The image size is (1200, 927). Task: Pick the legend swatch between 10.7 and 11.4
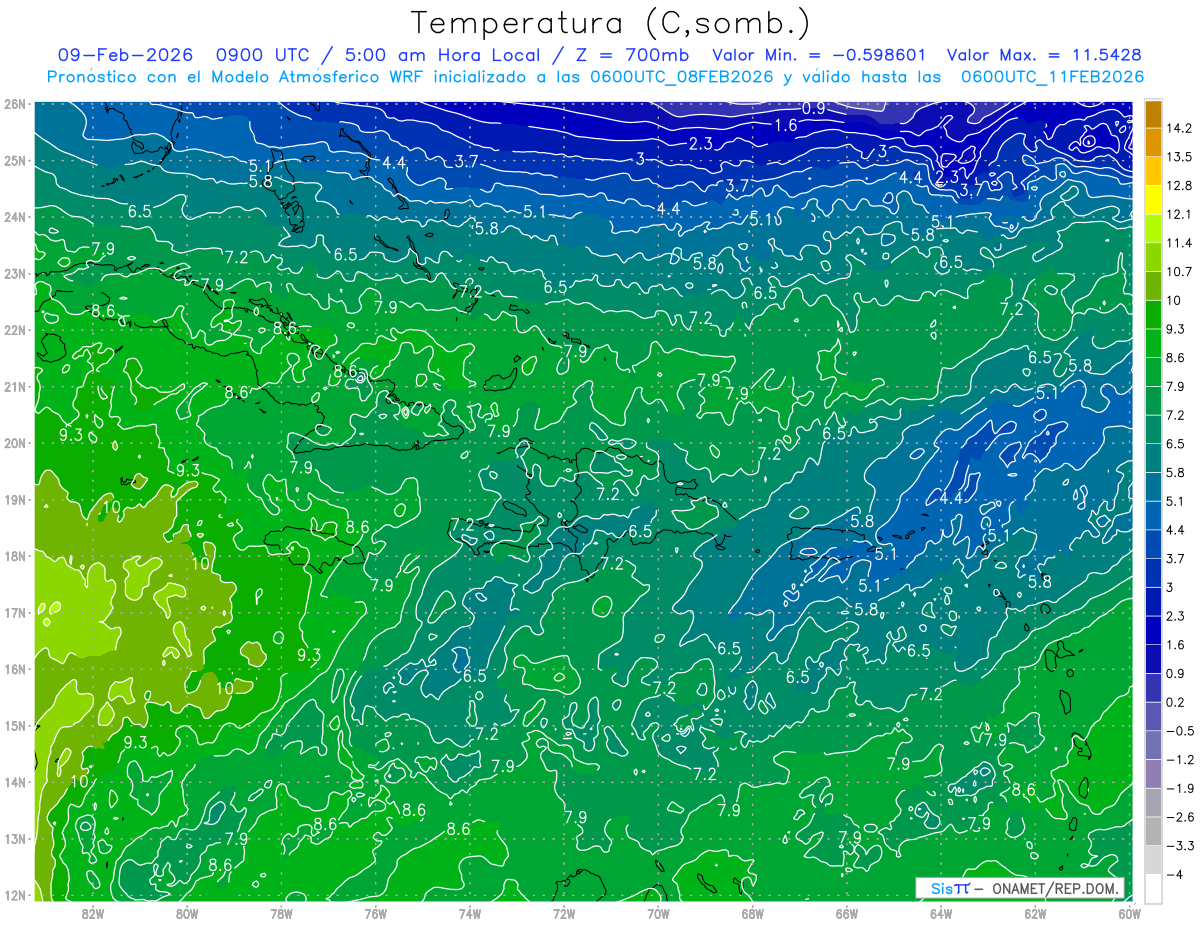[1153, 257]
